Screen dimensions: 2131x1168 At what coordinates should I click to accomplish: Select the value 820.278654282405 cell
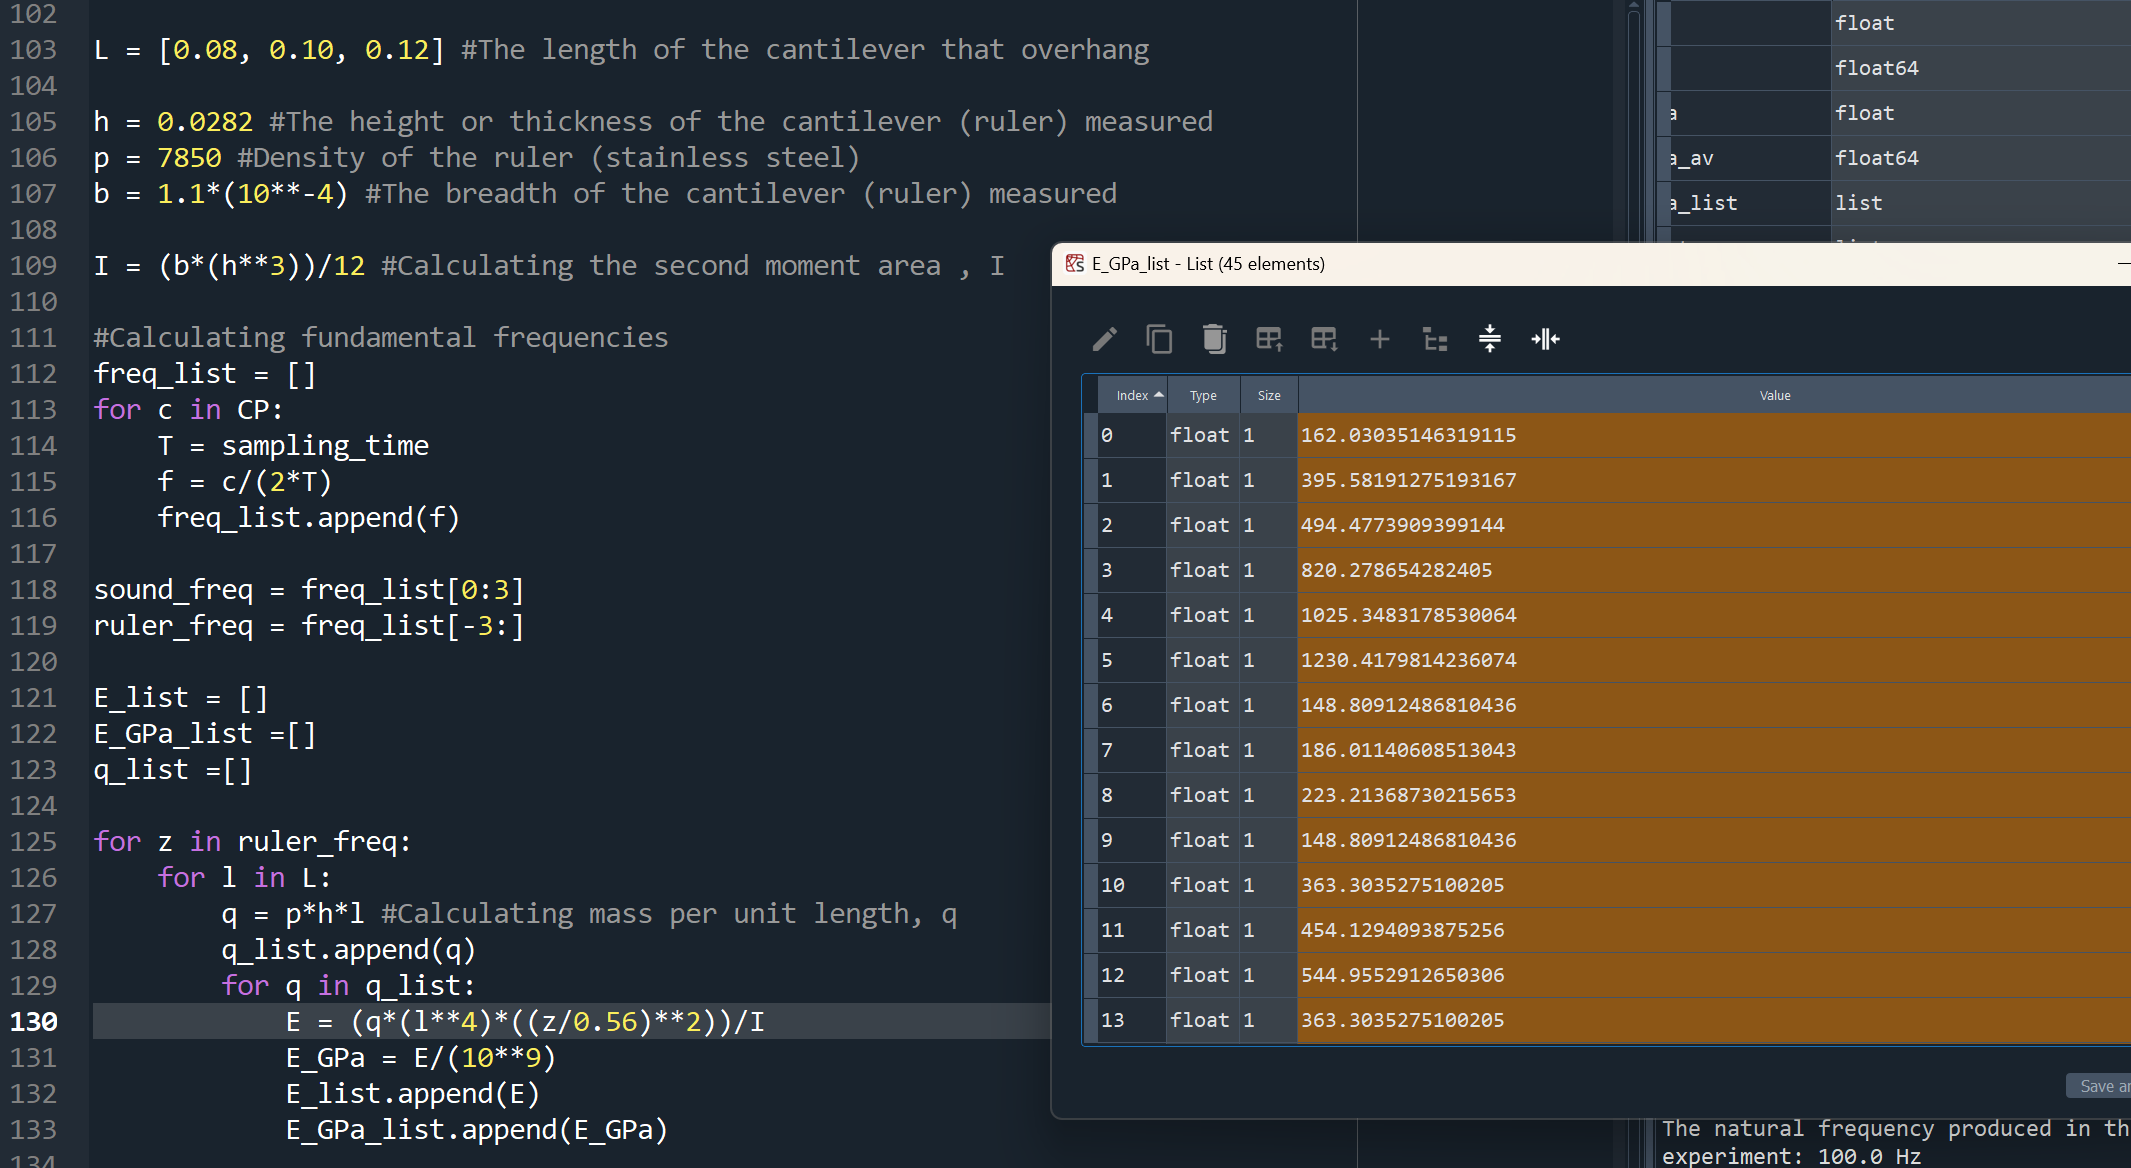pos(1396,571)
